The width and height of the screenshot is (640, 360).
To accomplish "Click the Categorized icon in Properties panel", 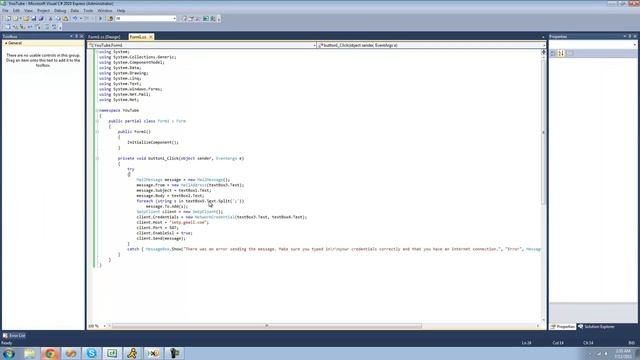I will [553, 53].
